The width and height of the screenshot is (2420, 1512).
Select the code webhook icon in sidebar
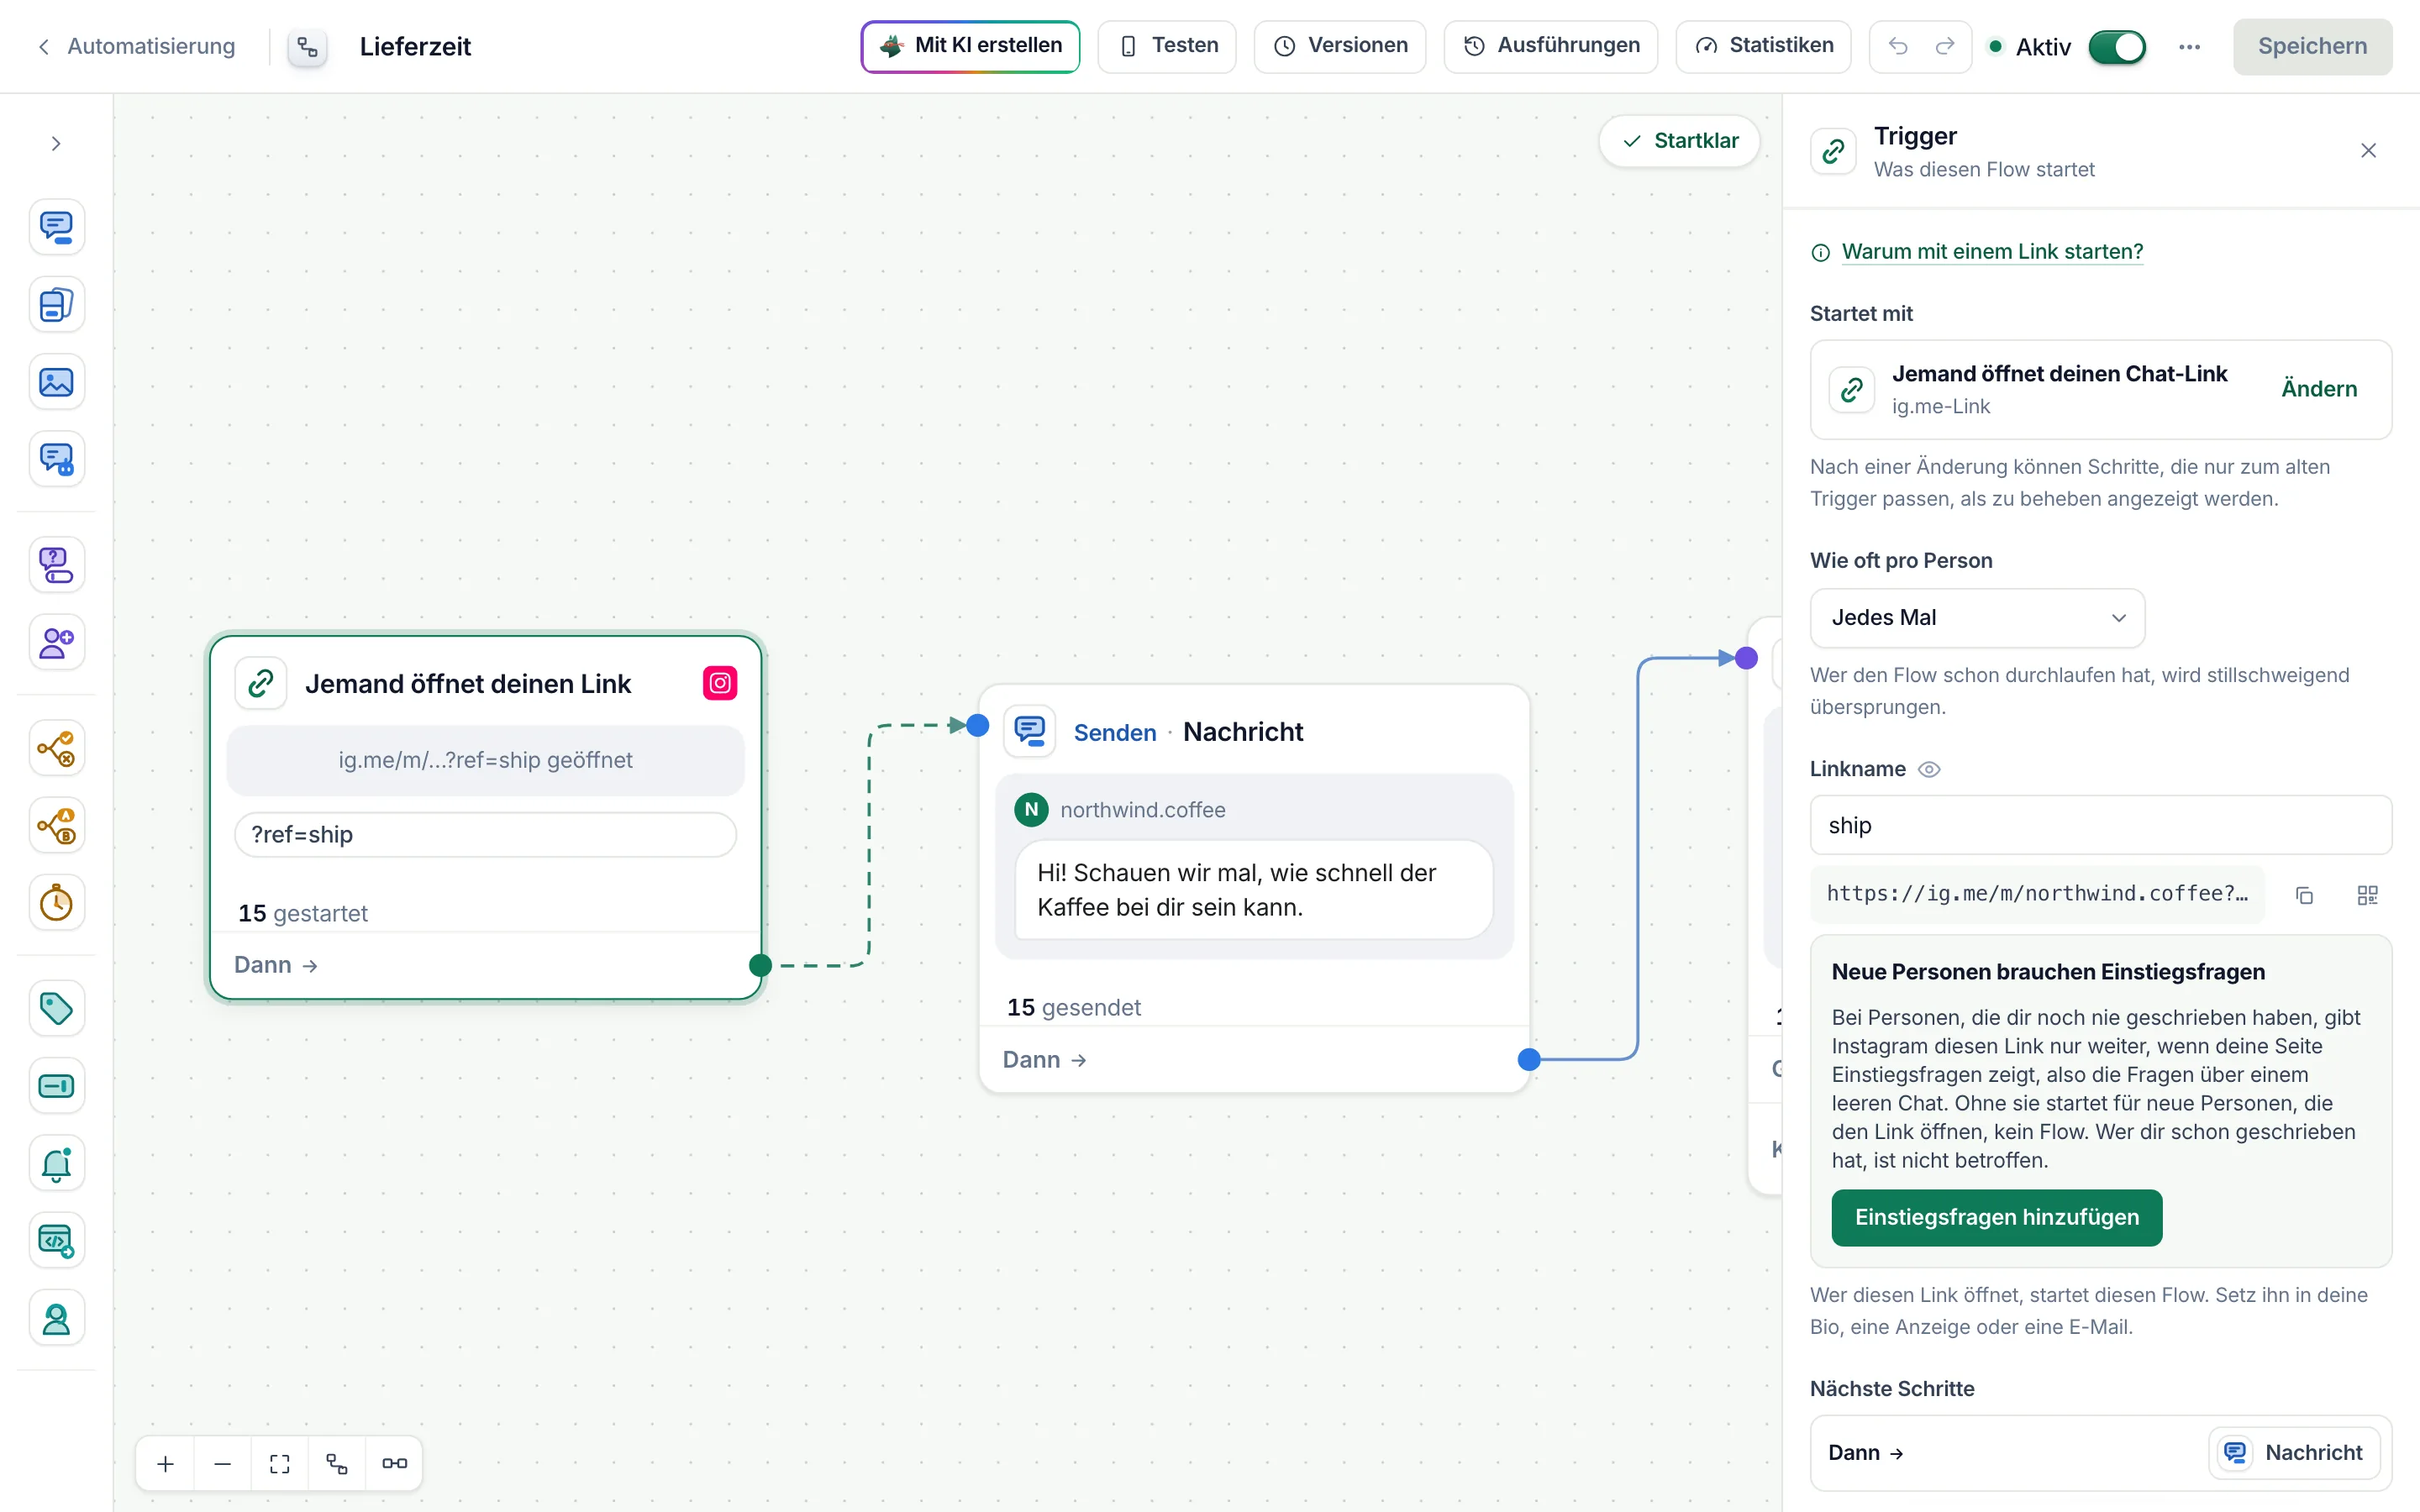[56, 1241]
